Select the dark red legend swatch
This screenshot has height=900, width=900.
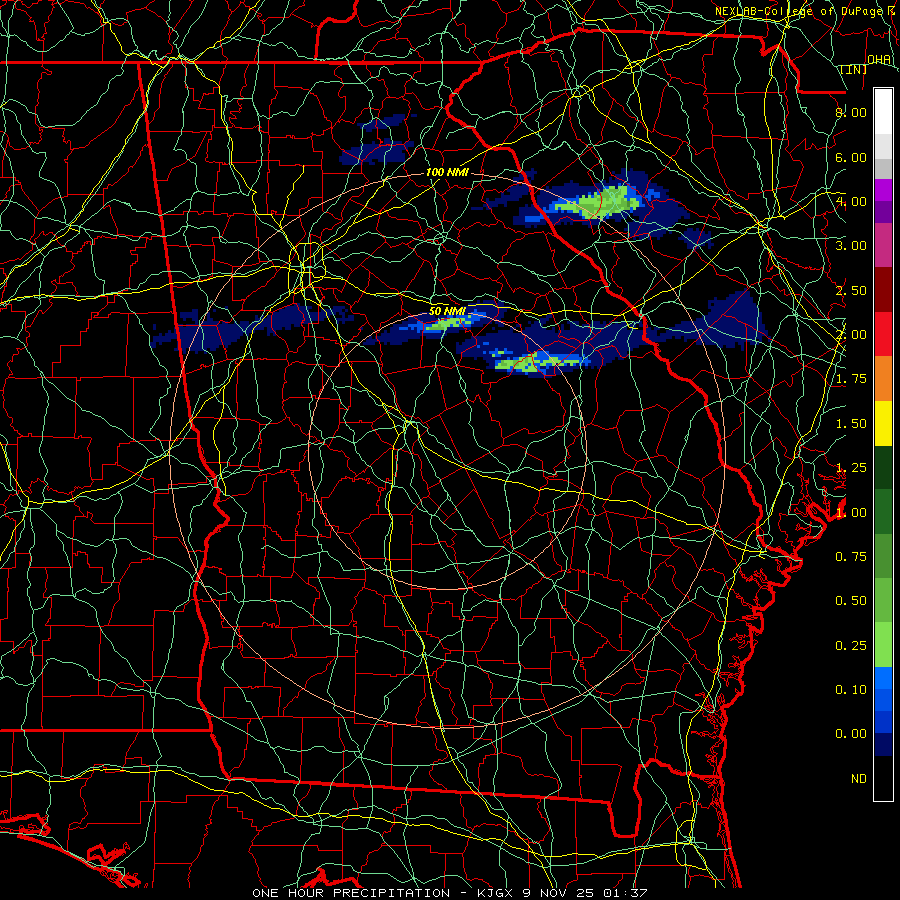coord(883,290)
